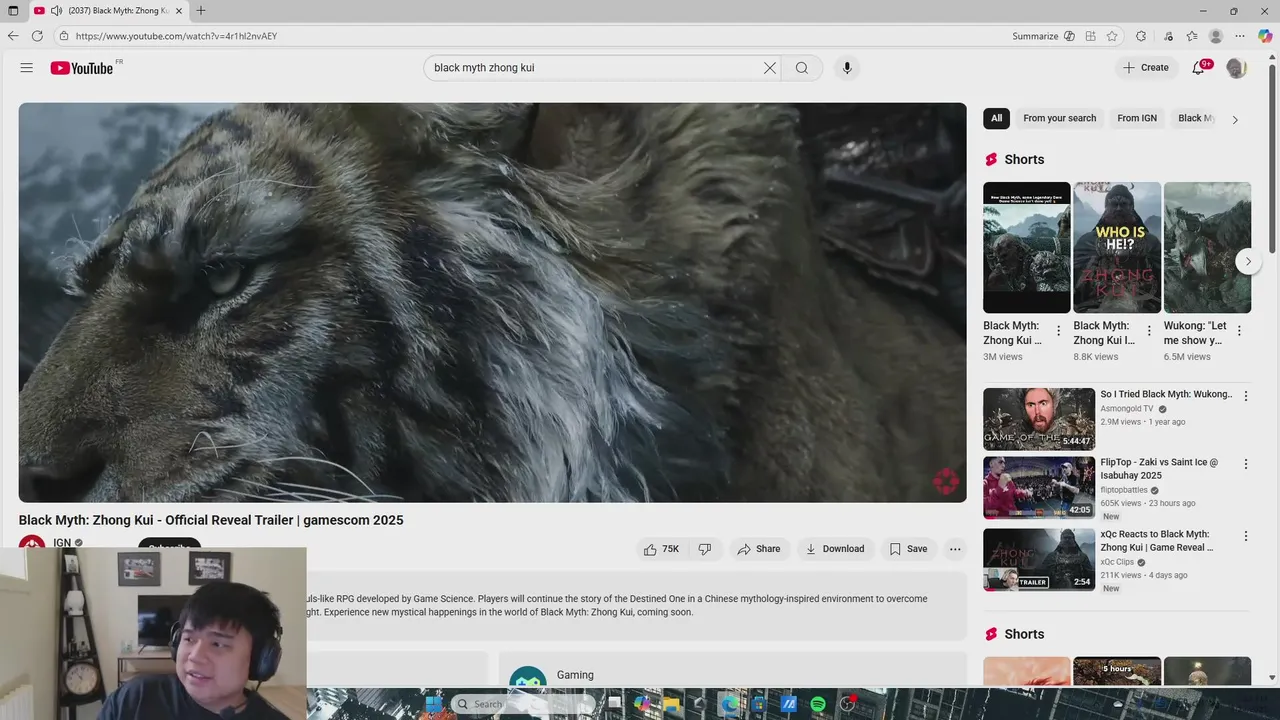Open Short with 3M views
Viewport: 1280px width, 720px height.
point(1027,247)
